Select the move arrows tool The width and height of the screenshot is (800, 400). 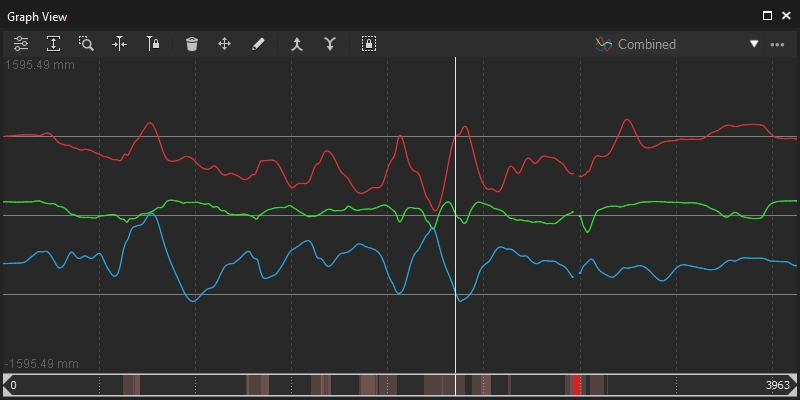tap(224, 44)
